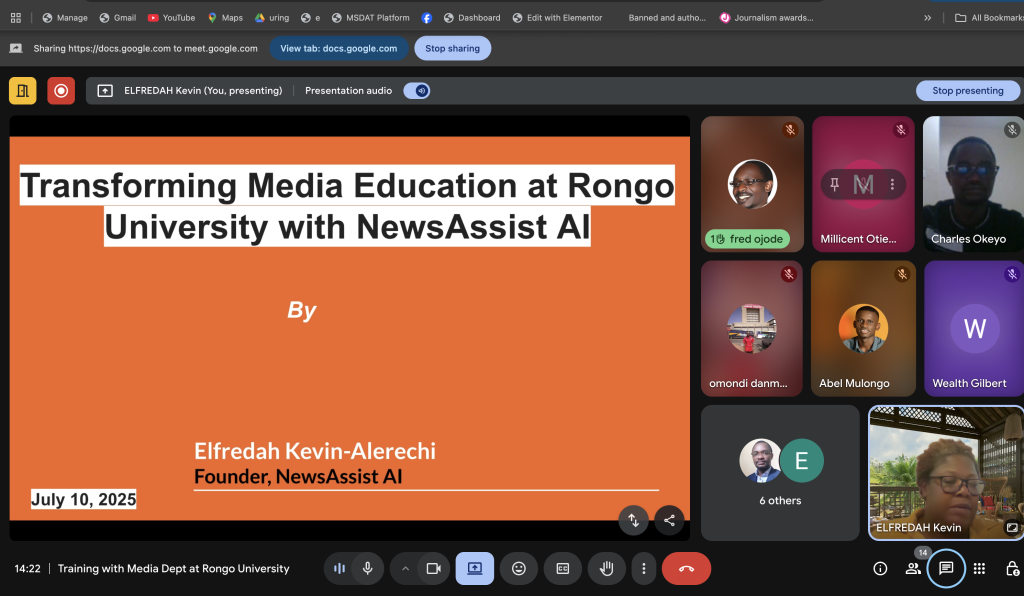Open the Chrome tab groups grid icon
Screen dimensions: 1024x596
point(16,18)
